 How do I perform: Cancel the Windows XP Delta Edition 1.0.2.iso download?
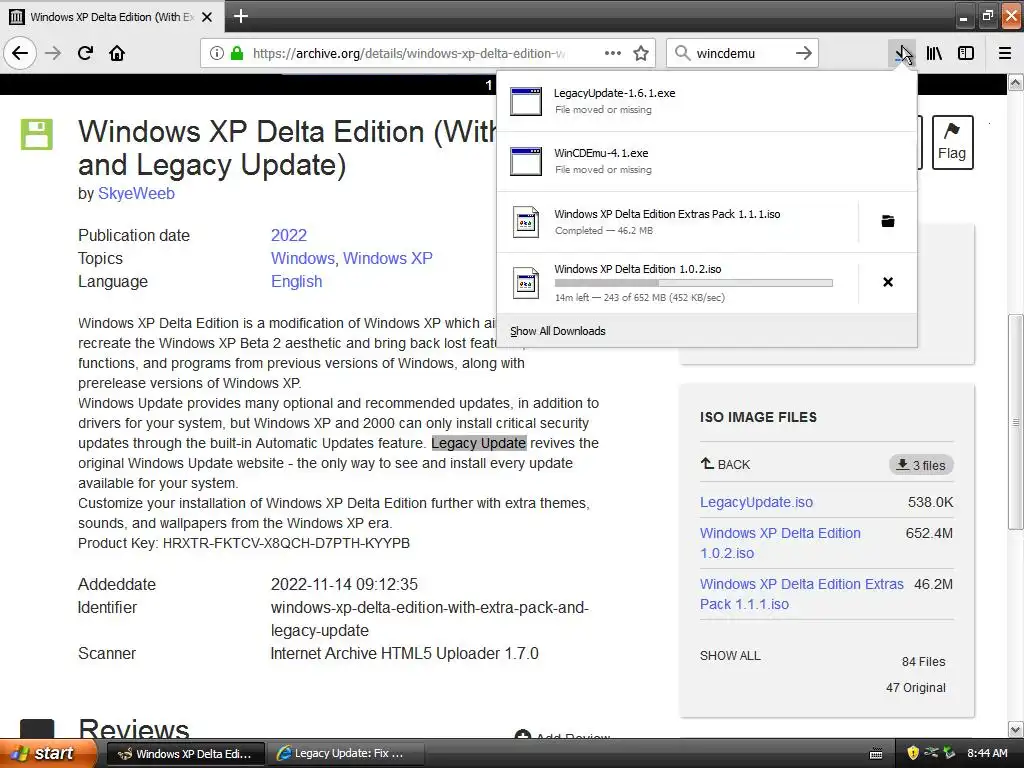coord(888,282)
